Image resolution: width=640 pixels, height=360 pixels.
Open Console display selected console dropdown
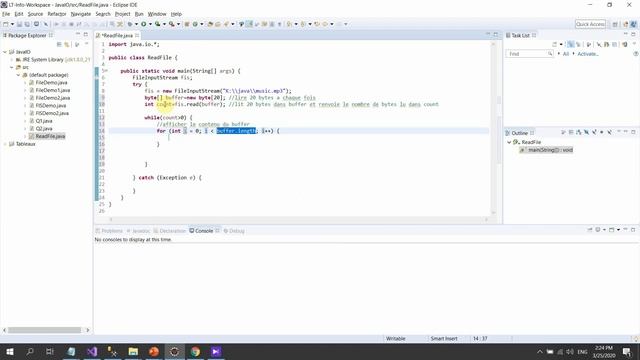click(x=605, y=230)
